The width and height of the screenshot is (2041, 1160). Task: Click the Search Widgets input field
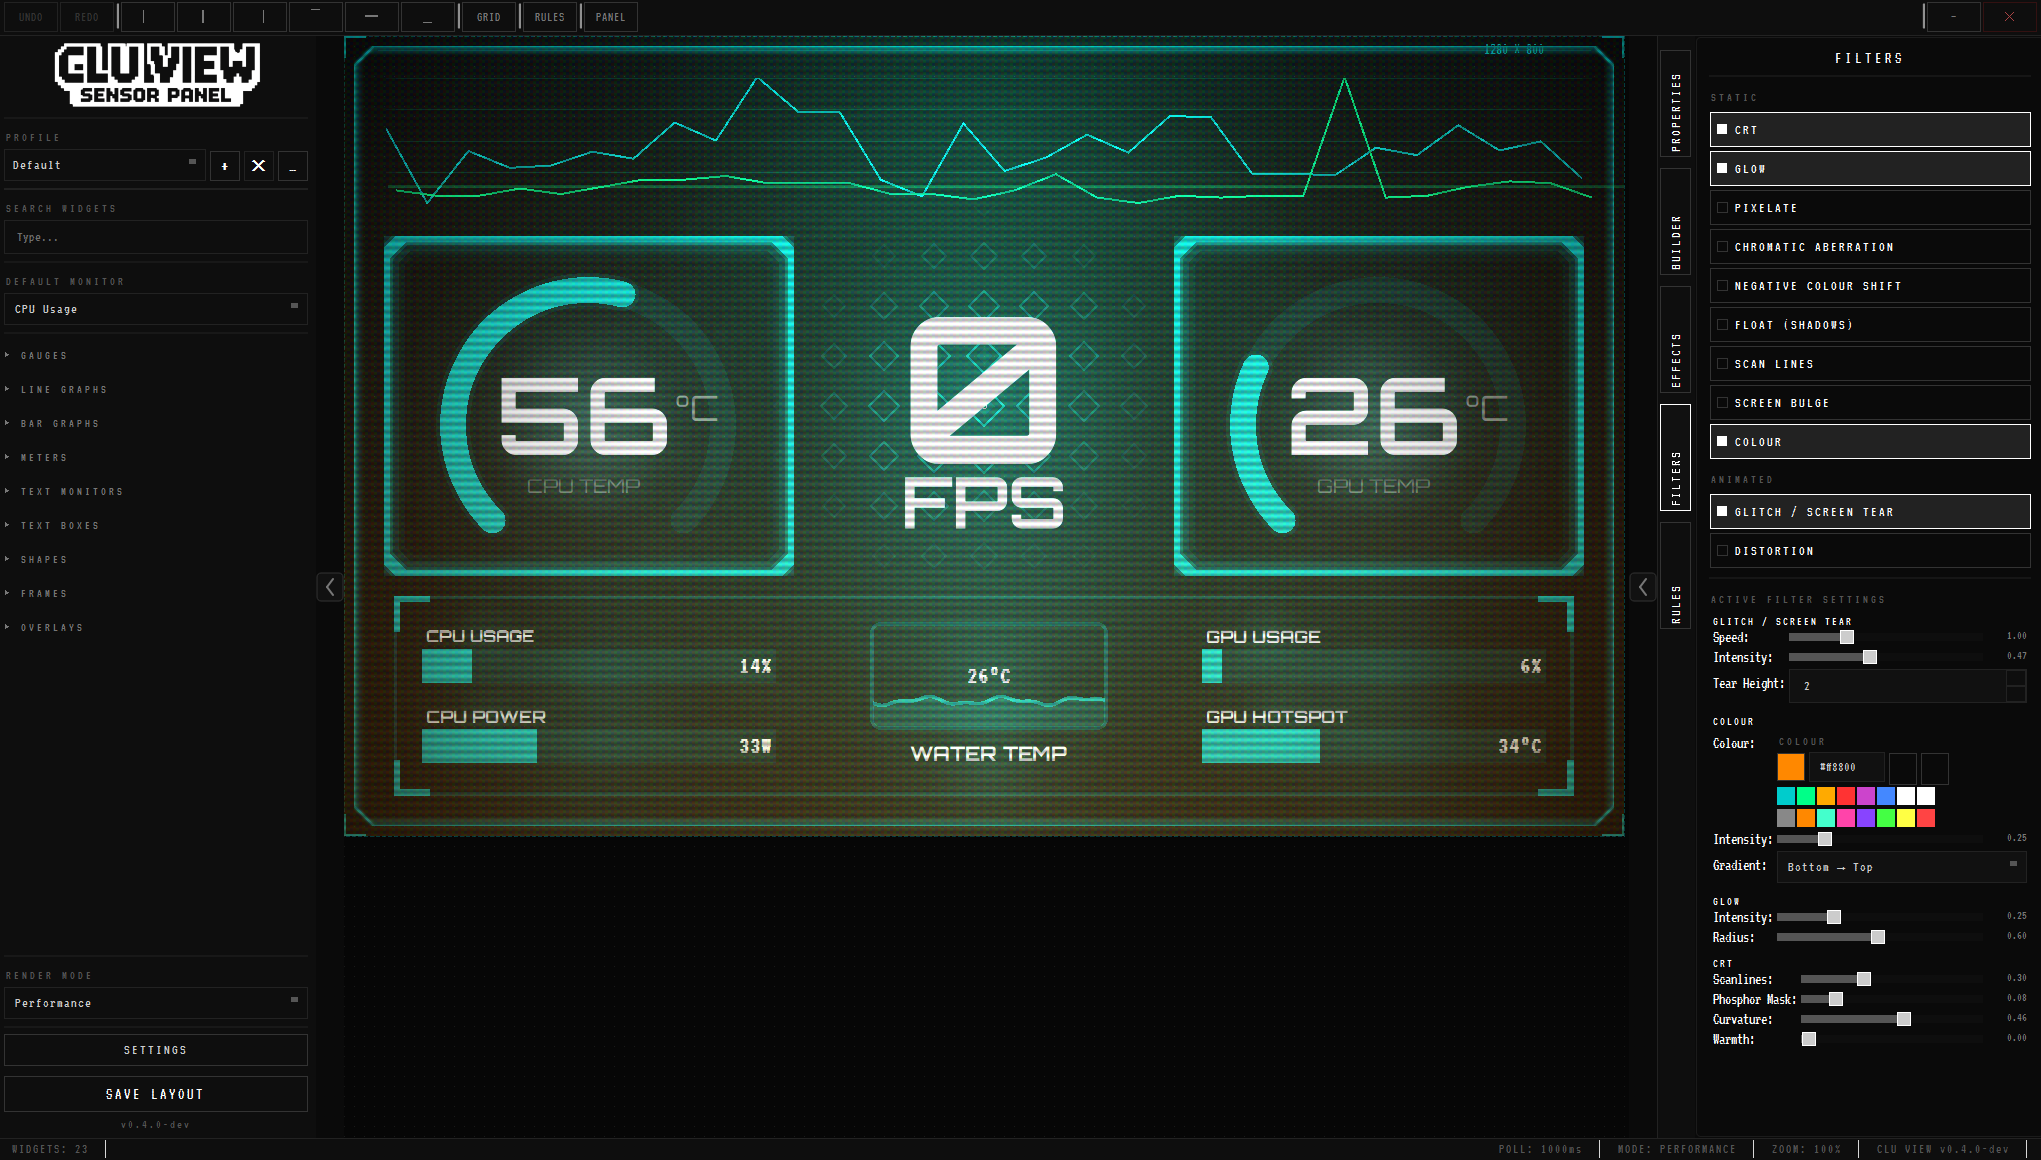155,238
